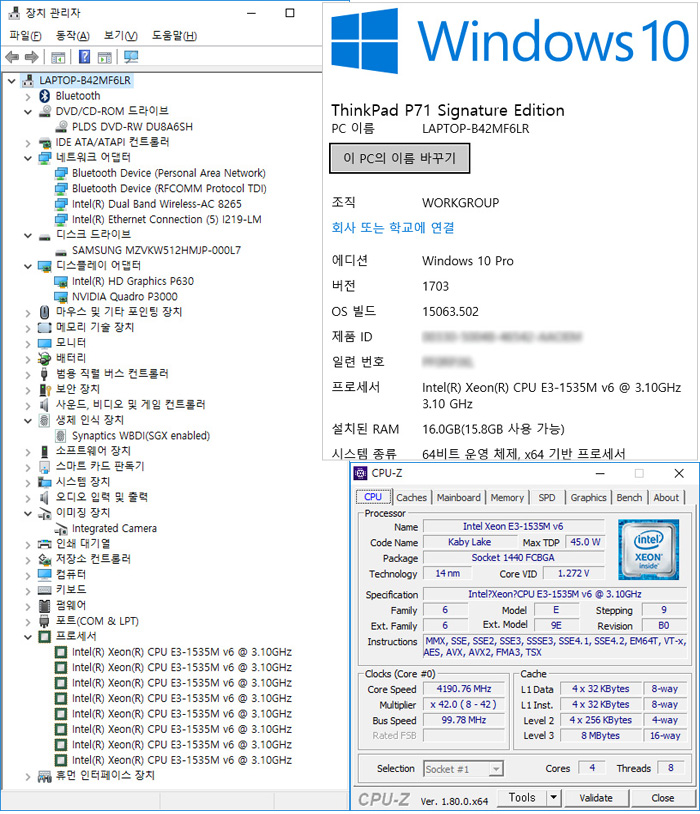Open the CPU-Z Tools dropdown arrow
Screen dimensions: 700x814
point(554,797)
